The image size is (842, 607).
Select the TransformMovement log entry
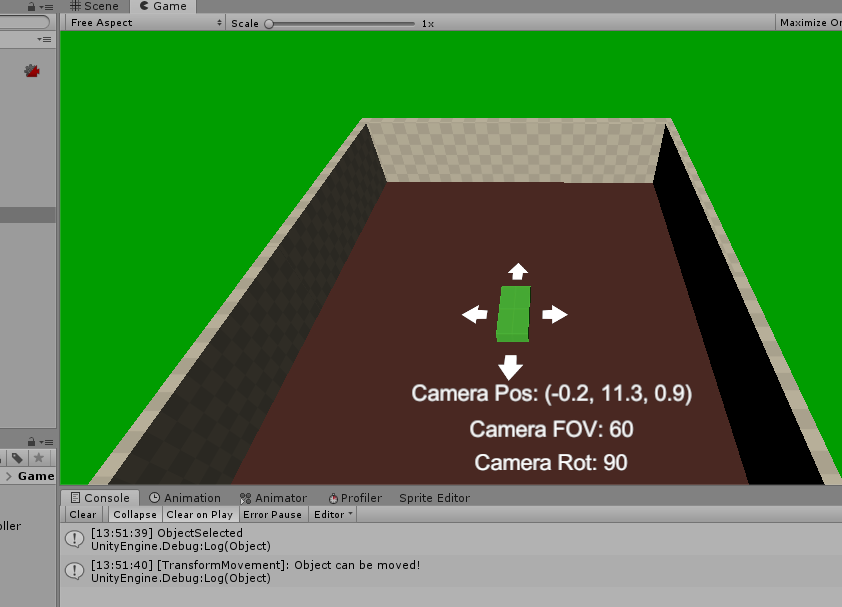click(451, 572)
